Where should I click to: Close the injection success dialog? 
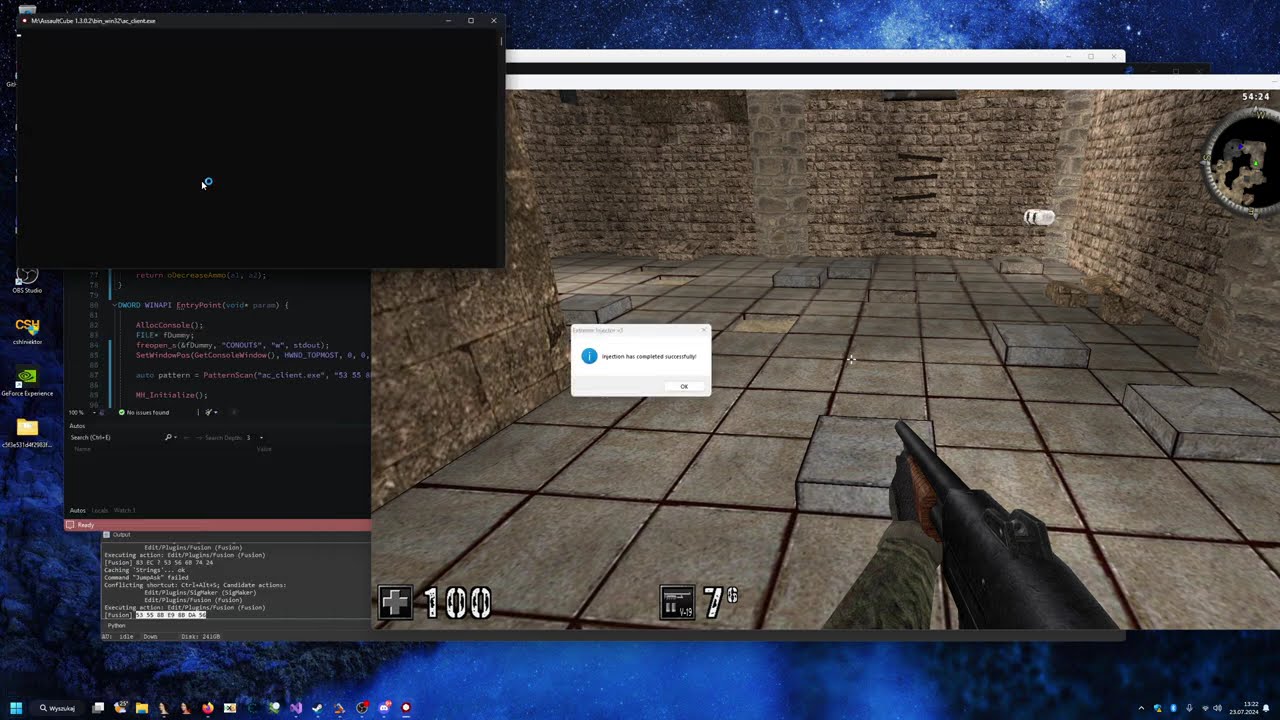point(704,330)
